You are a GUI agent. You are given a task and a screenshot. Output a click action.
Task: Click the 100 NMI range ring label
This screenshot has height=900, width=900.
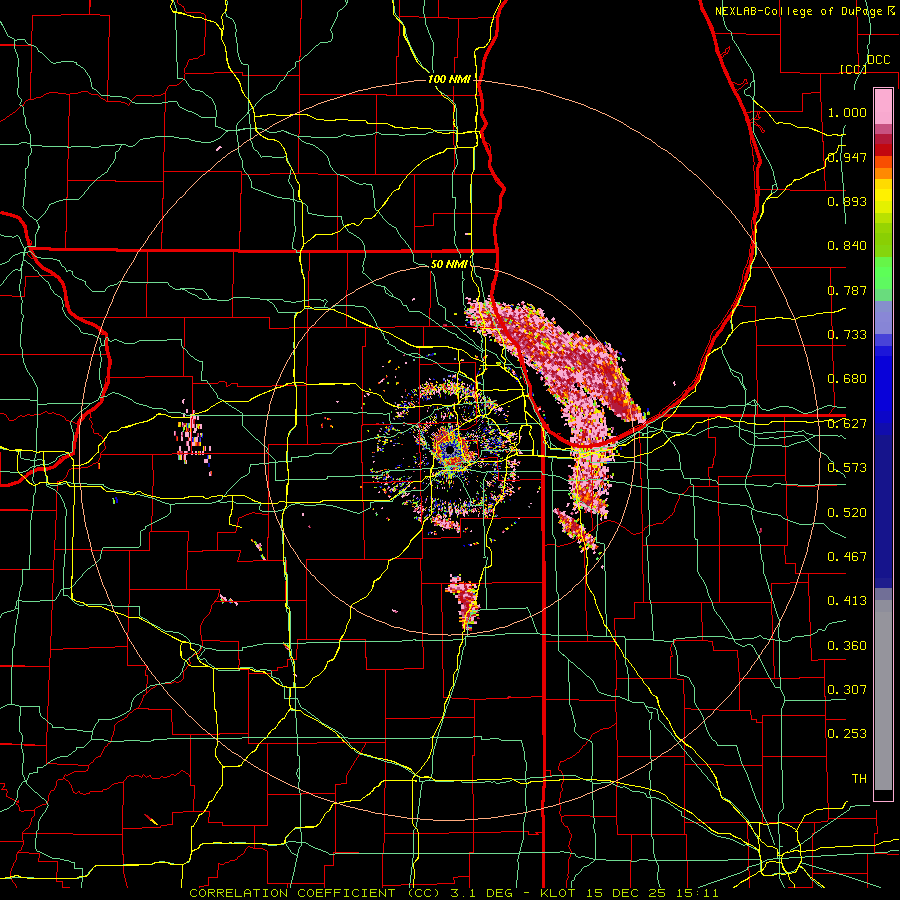[x=449, y=79]
